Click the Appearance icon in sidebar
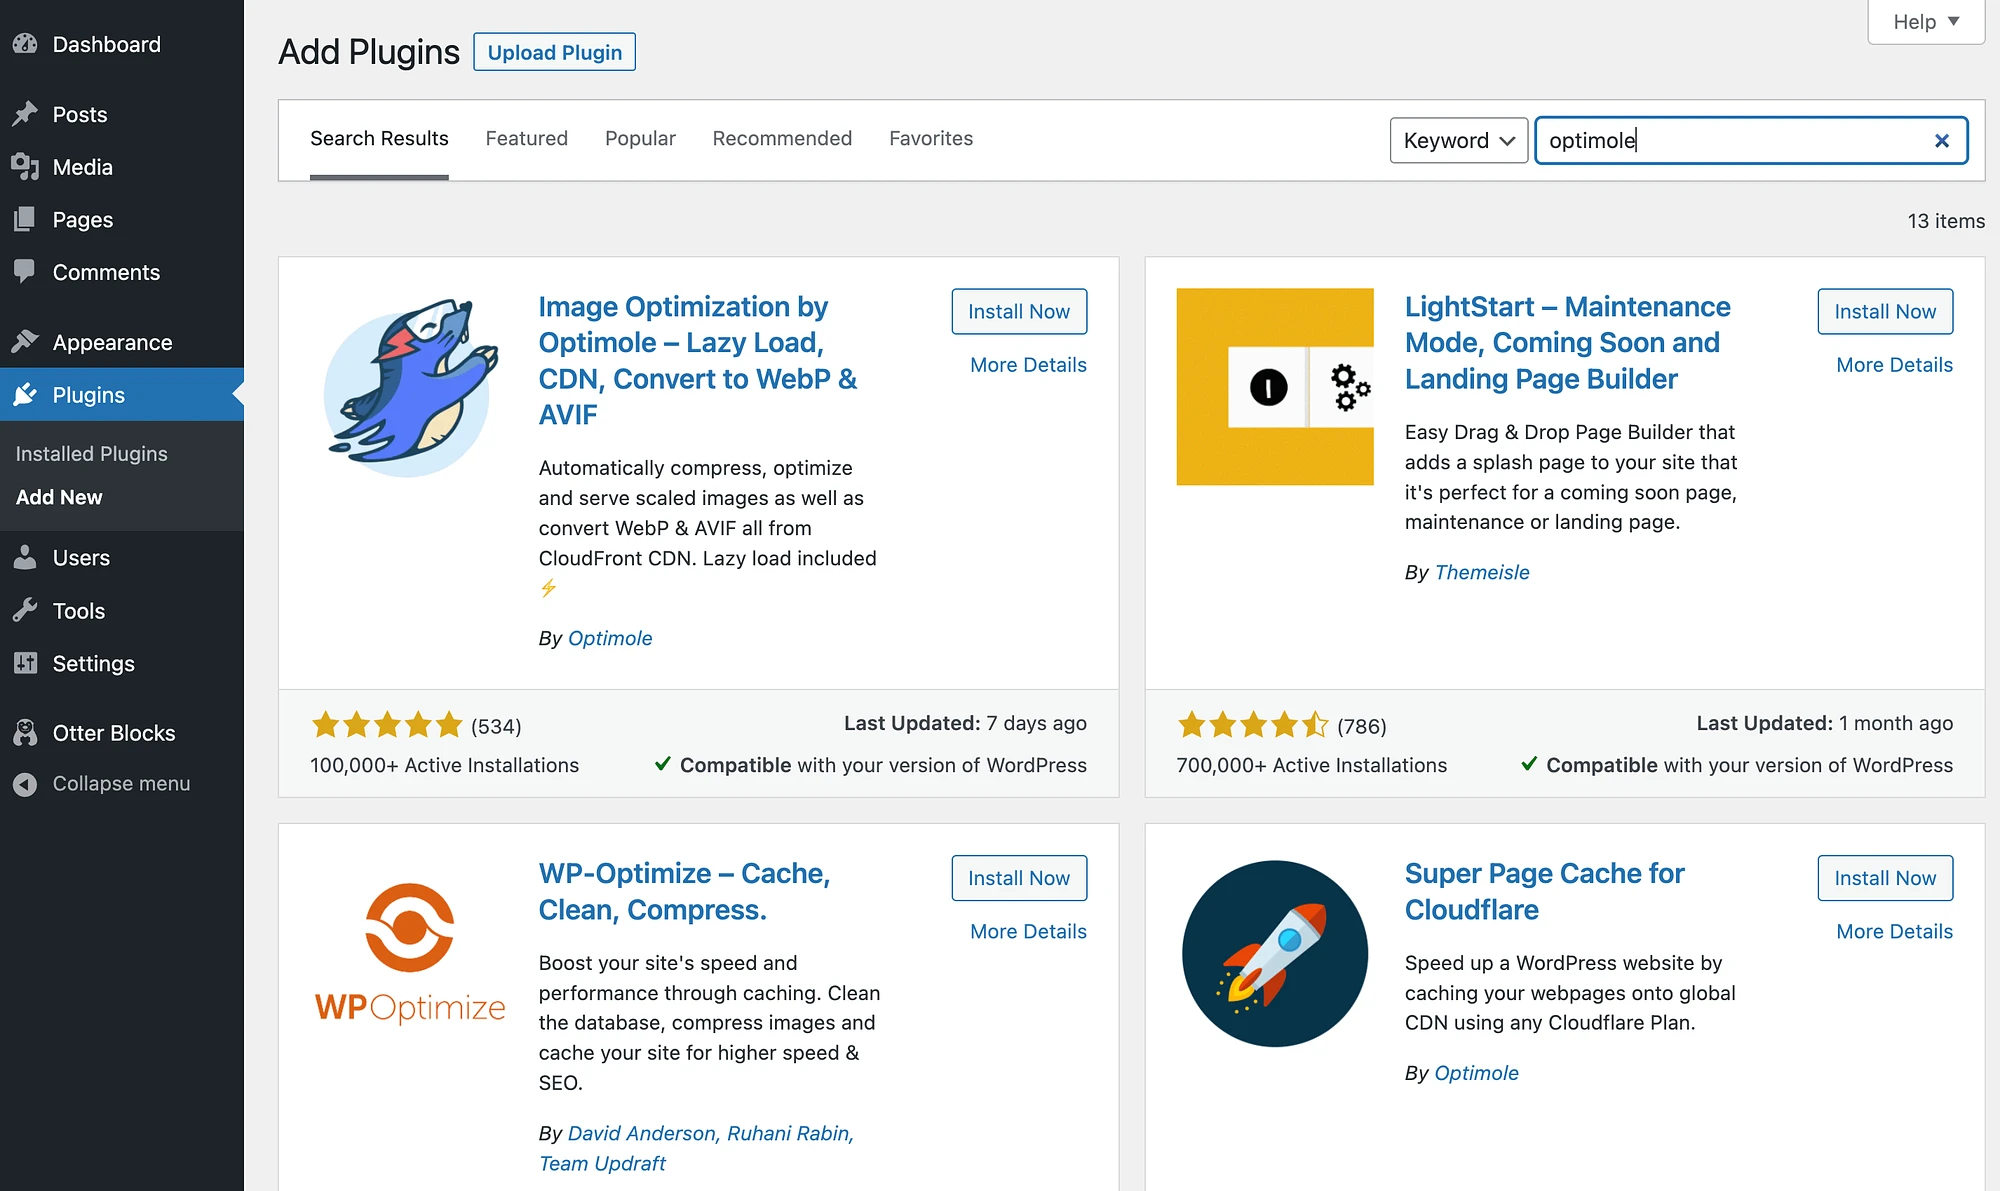 [27, 340]
